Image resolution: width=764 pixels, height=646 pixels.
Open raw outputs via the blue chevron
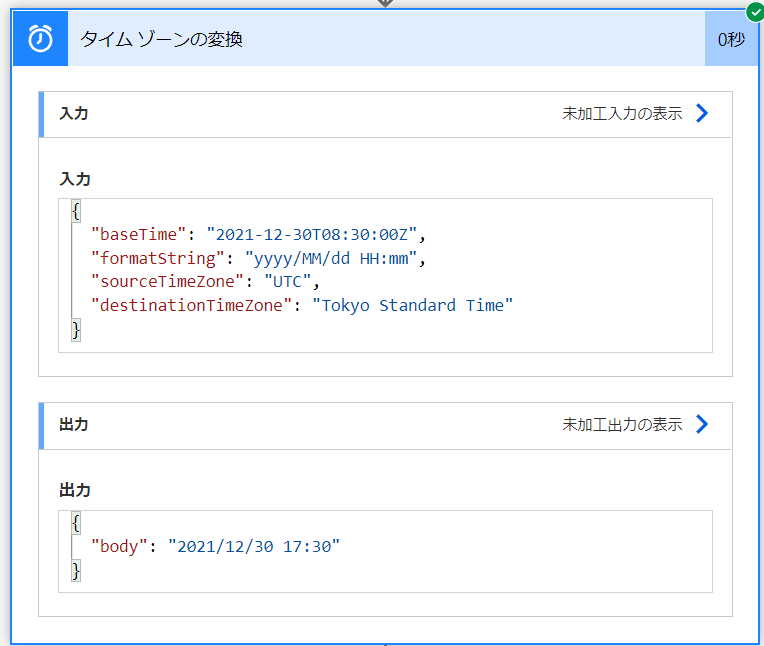click(x=702, y=424)
